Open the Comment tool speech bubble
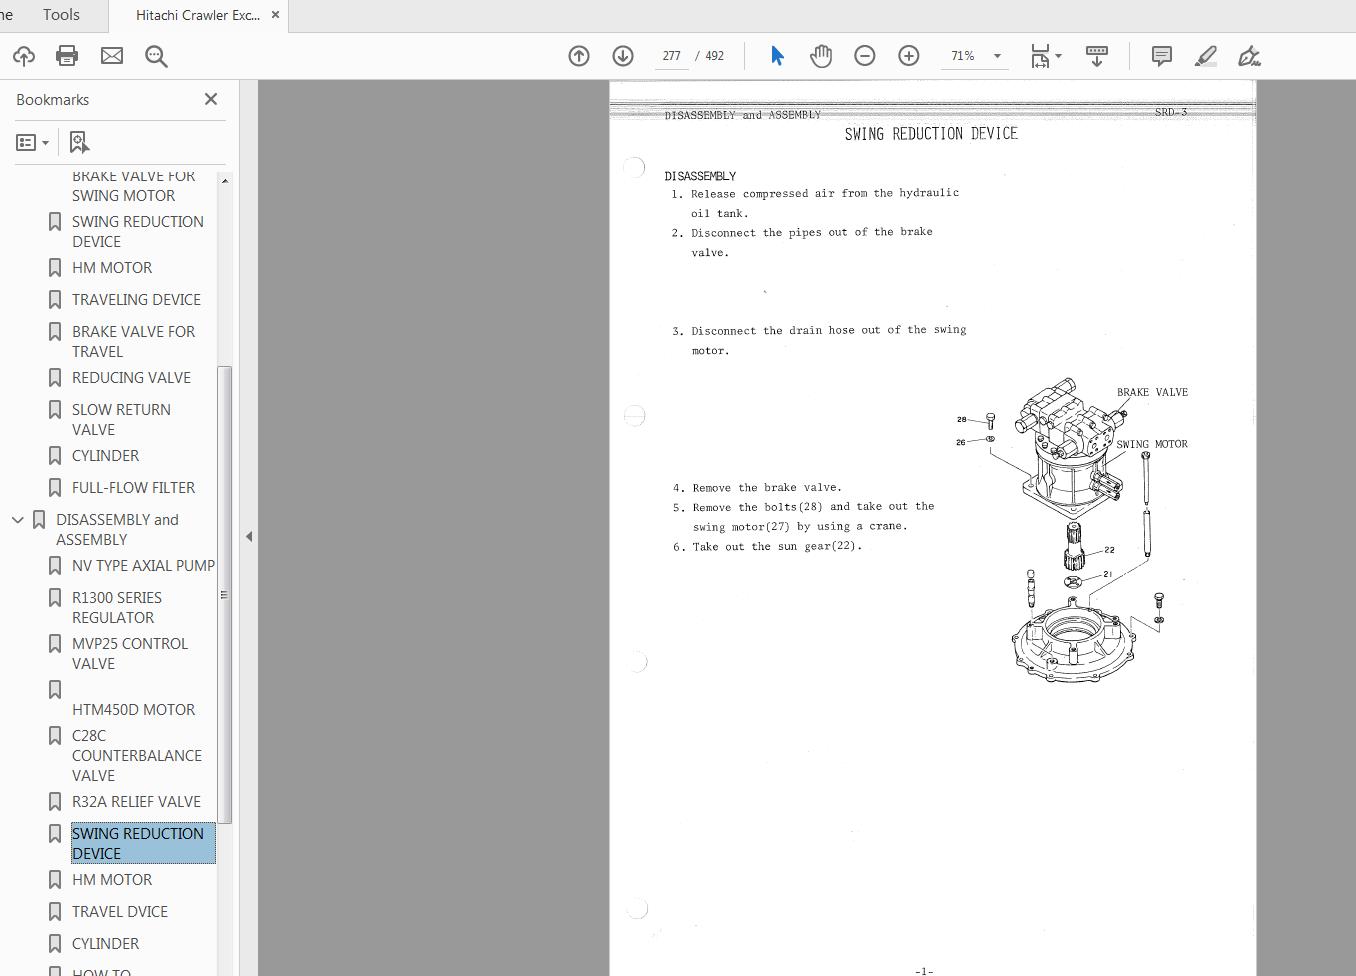 point(1161,56)
